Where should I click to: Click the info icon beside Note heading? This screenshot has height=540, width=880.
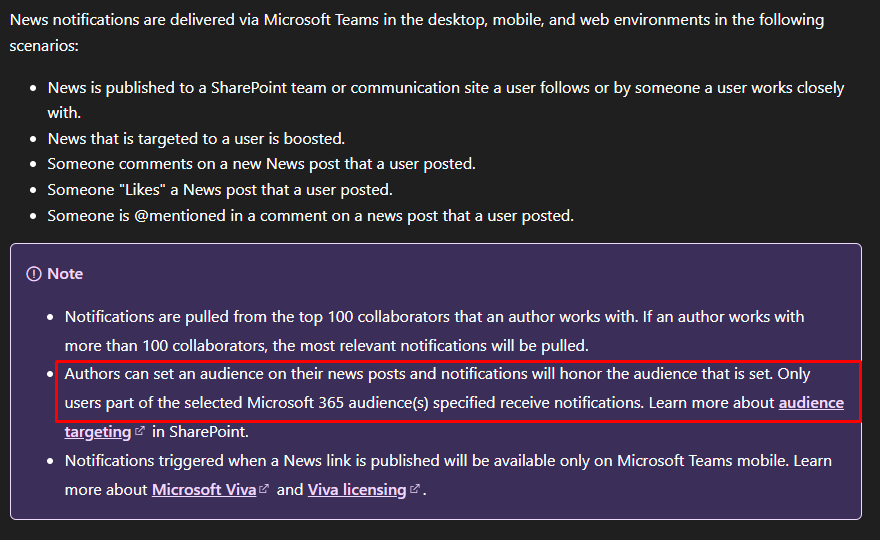tap(34, 274)
